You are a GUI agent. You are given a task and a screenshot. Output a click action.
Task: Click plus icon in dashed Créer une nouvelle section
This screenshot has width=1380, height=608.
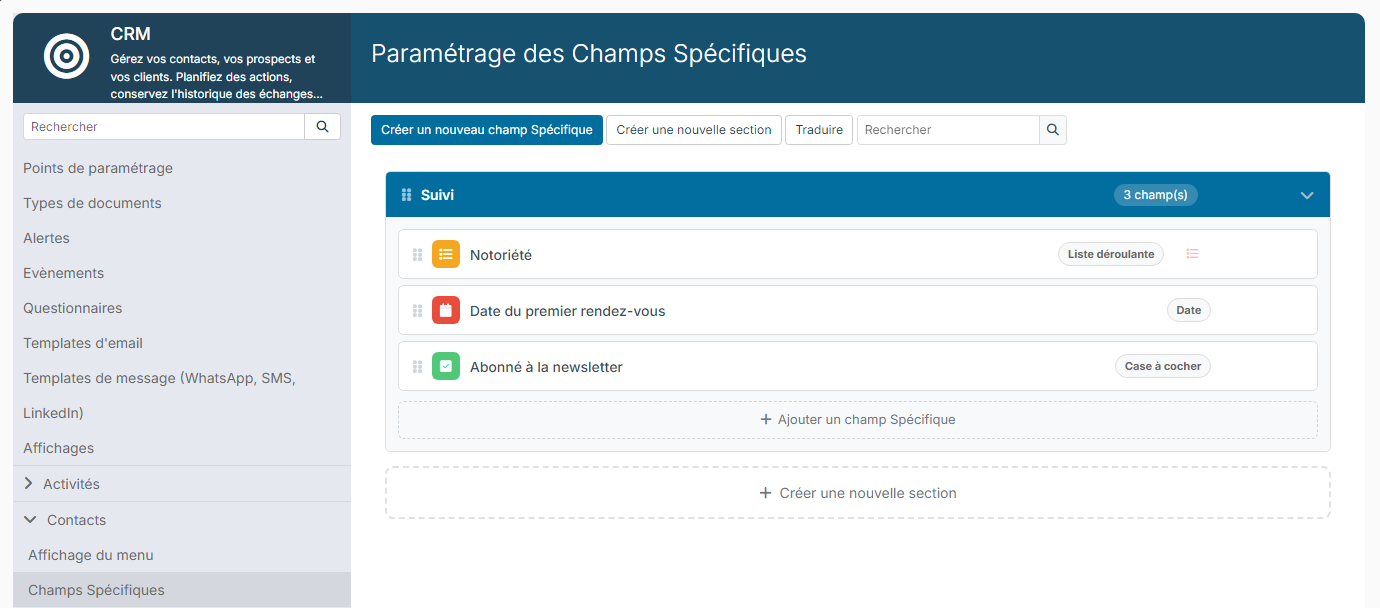coord(765,493)
